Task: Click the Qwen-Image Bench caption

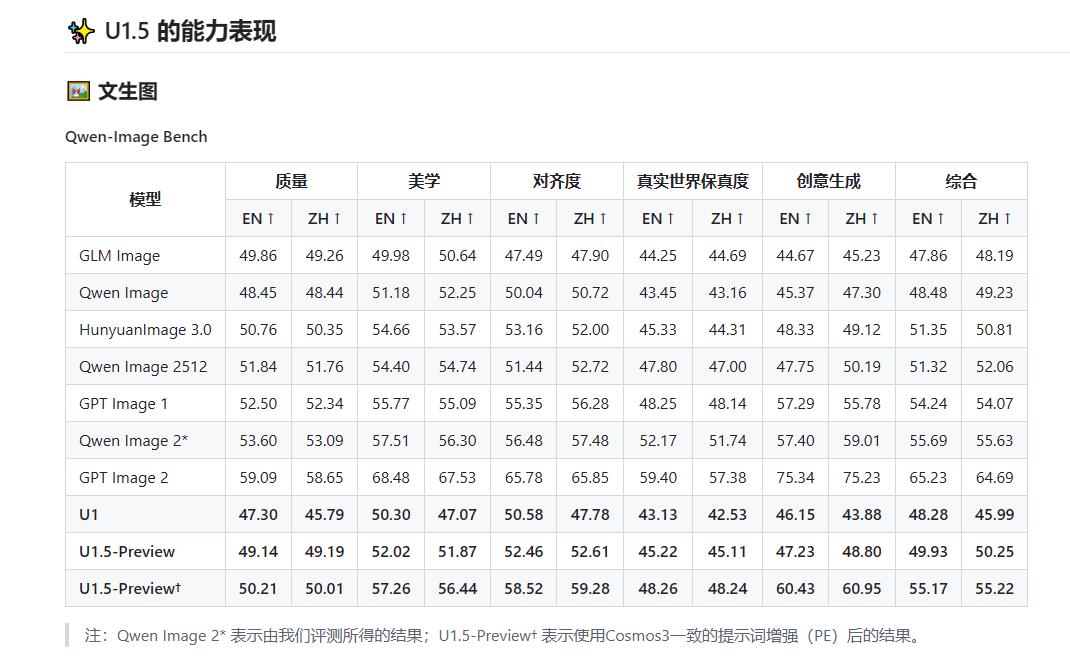Action: click(x=136, y=137)
